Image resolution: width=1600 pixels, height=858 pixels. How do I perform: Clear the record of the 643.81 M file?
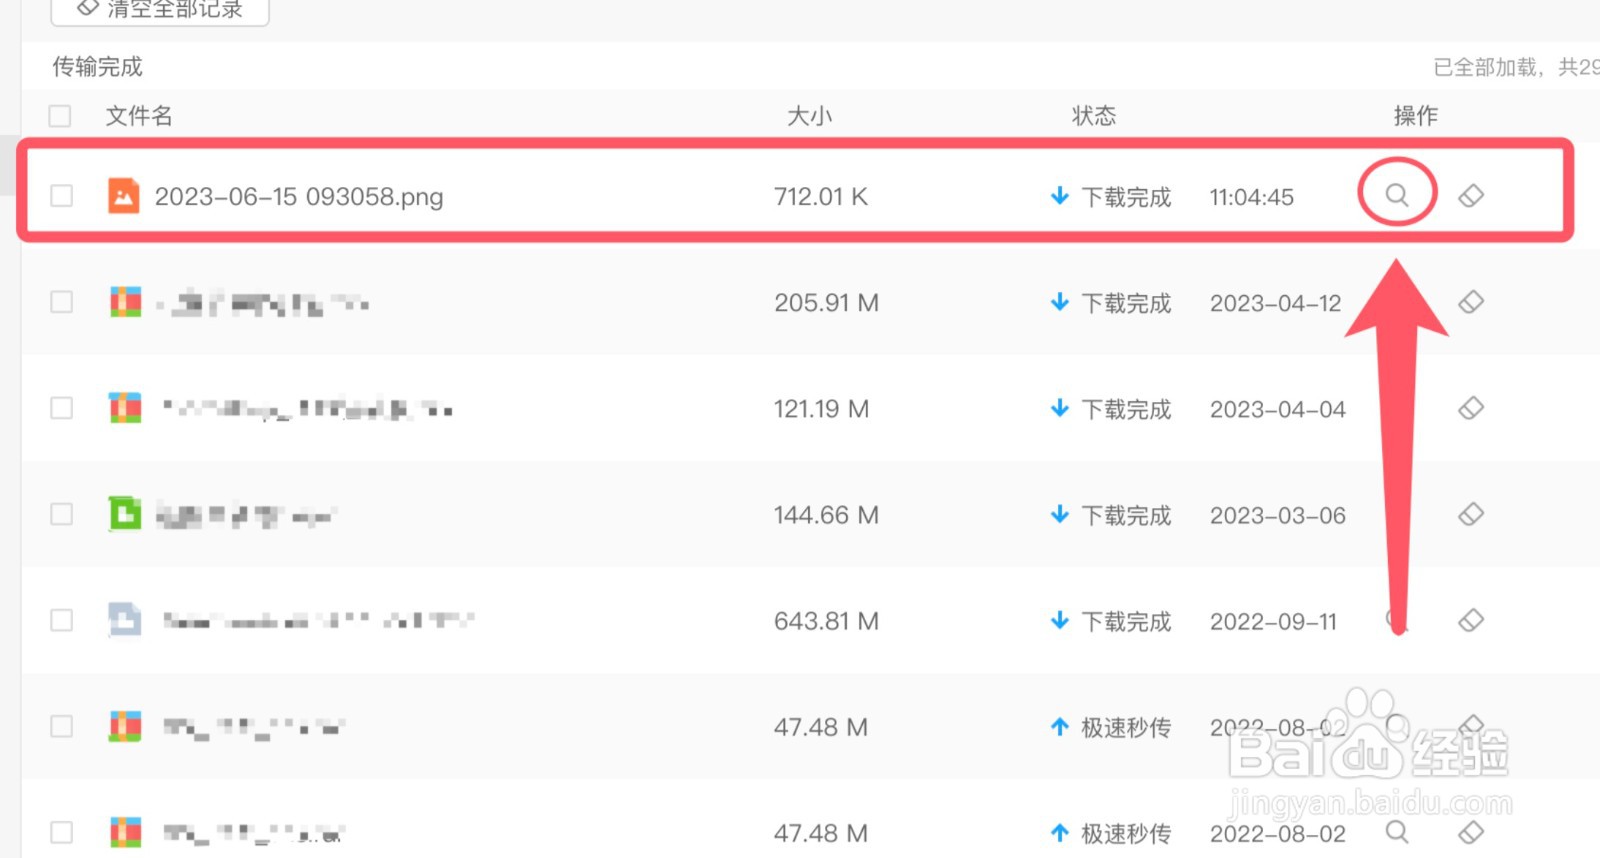tap(1471, 620)
